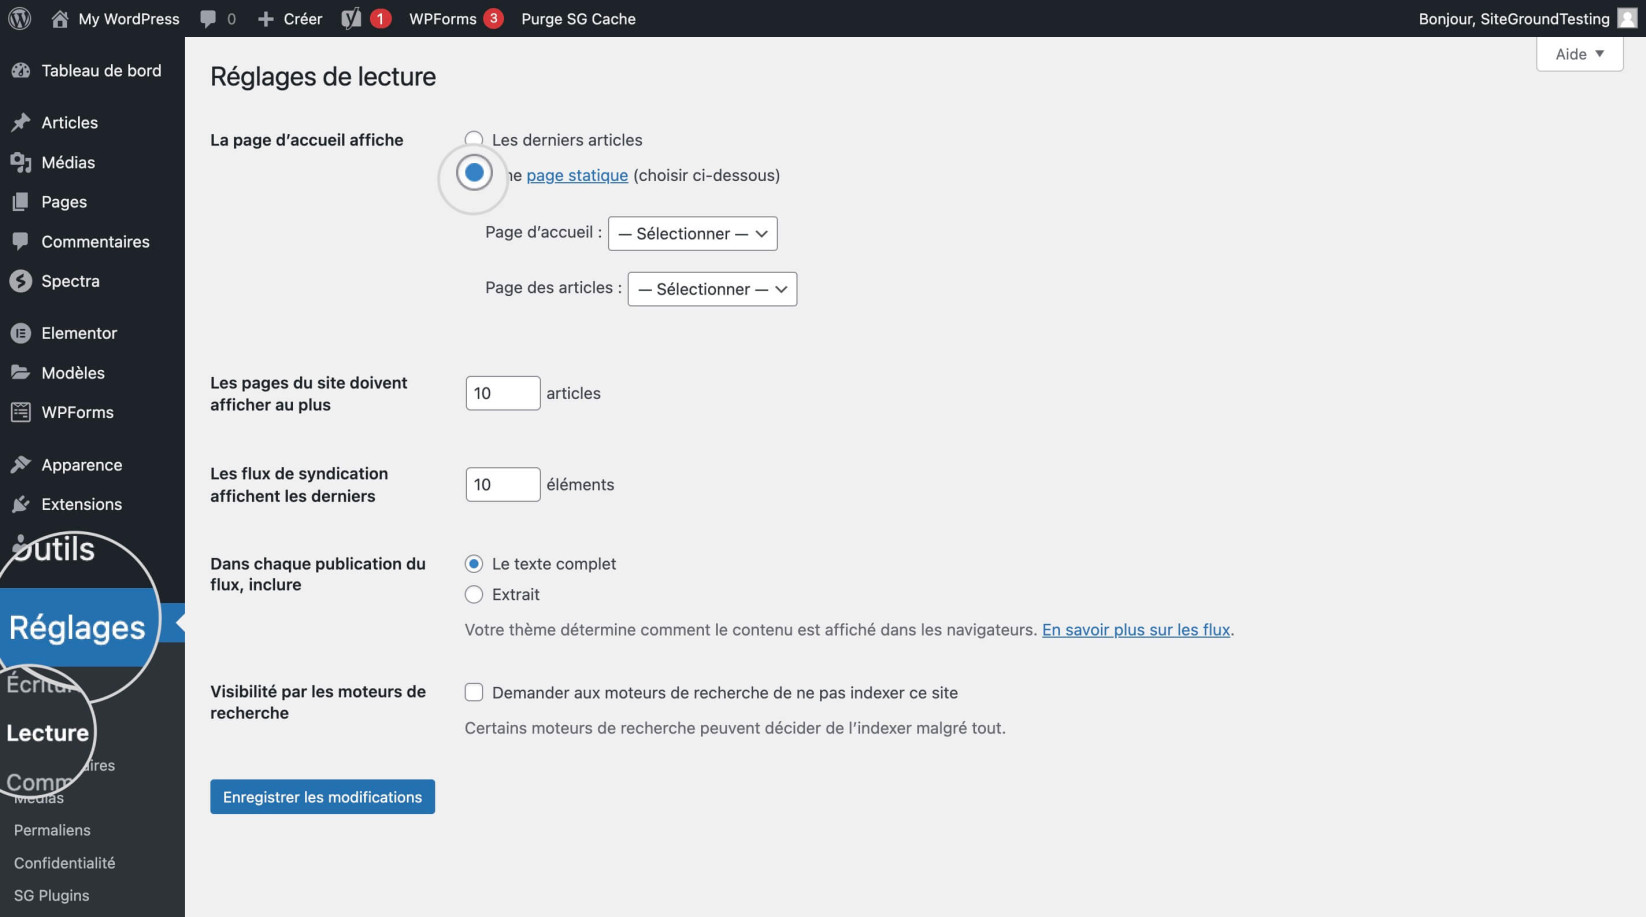Click the Pages sidebar icon

tap(20, 202)
